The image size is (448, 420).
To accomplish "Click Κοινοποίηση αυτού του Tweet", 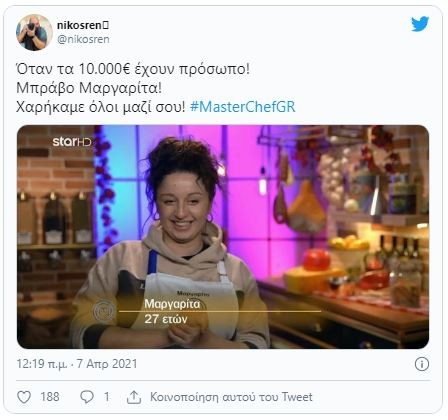I will click(x=231, y=397).
